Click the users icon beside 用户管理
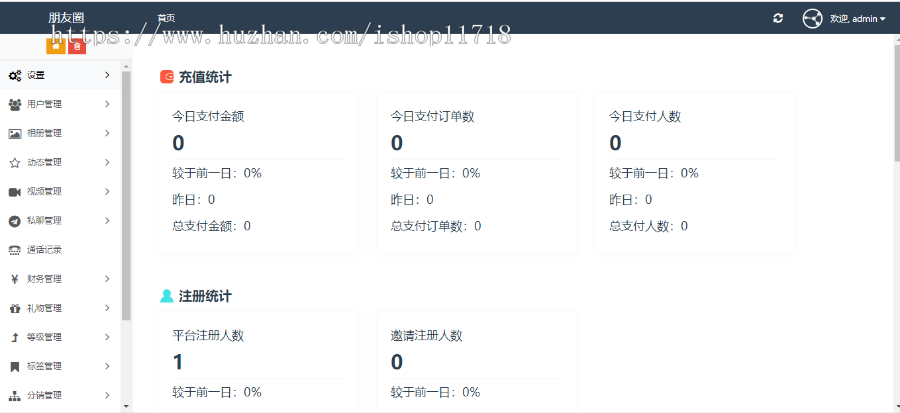Screen dimensions: 900x413 point(15,104)
